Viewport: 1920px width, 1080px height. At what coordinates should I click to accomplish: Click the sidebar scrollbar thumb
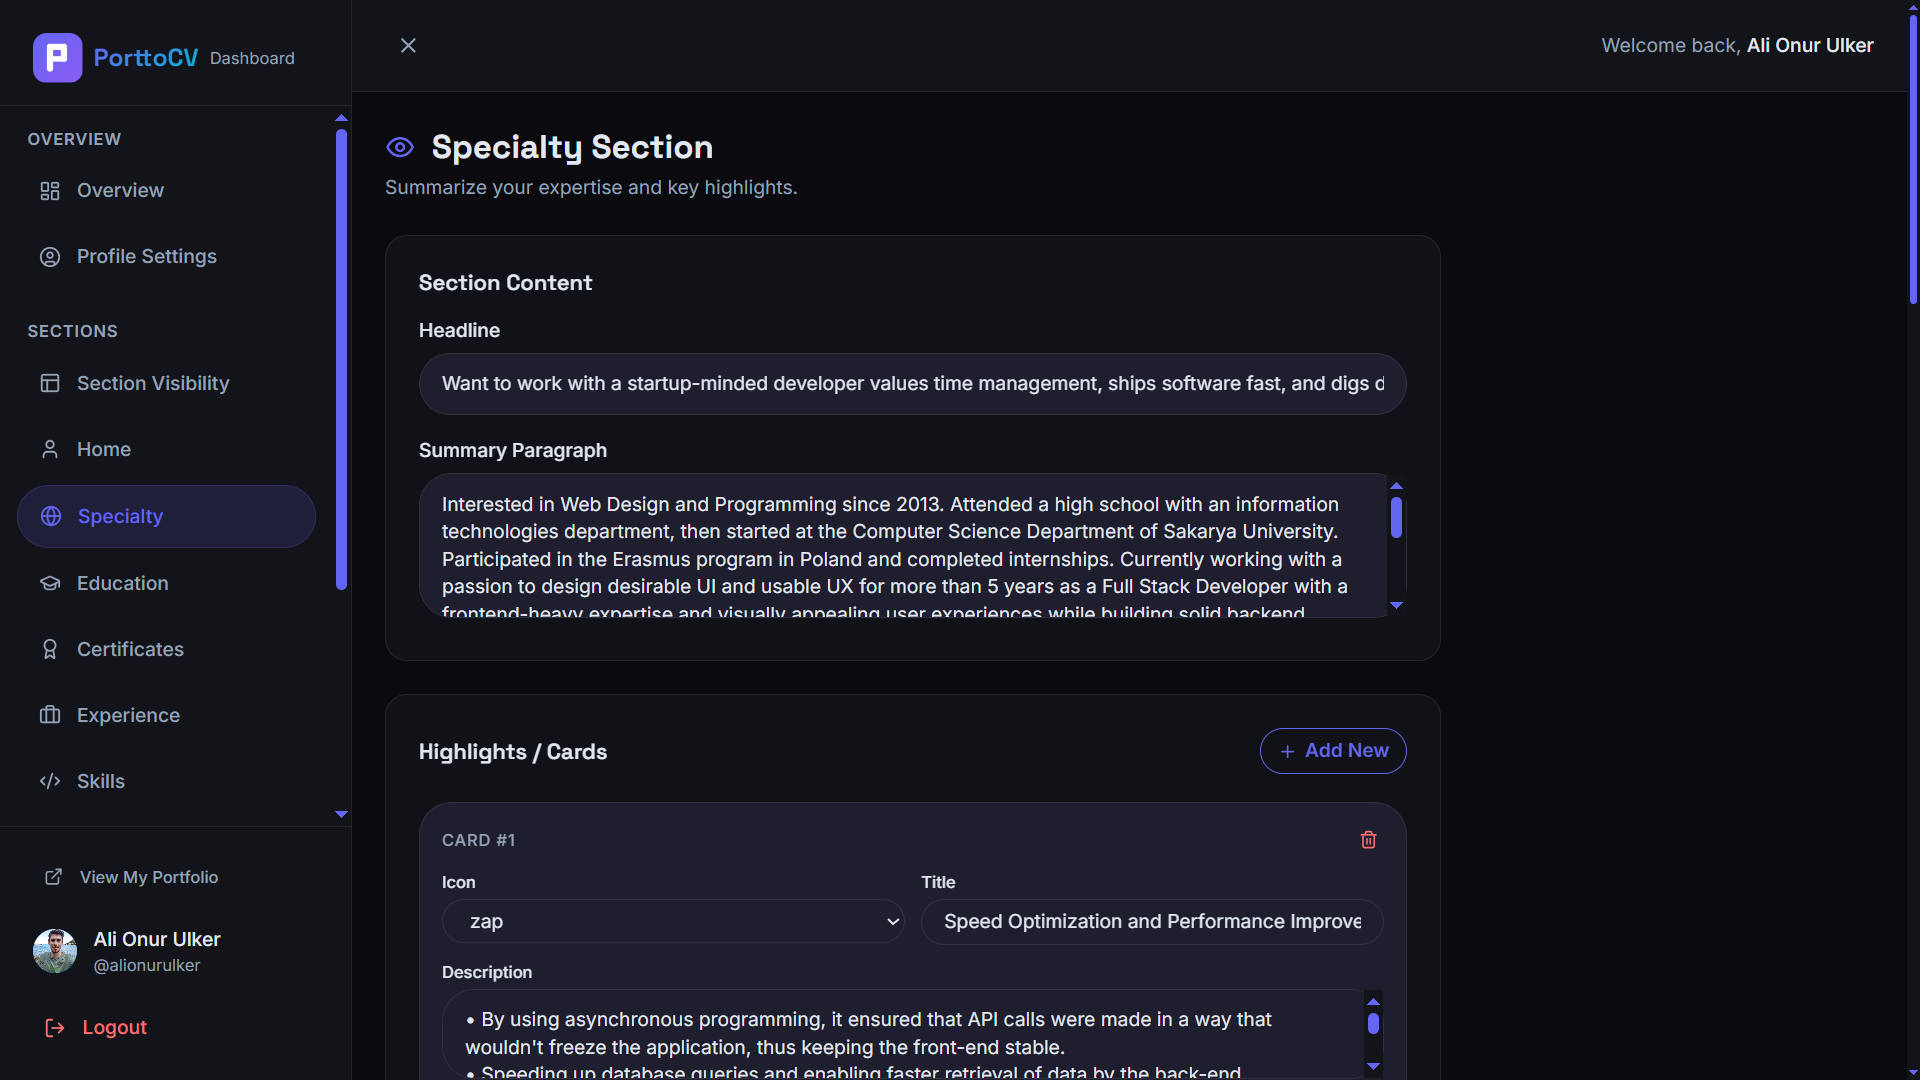click(x=341, y=359)
